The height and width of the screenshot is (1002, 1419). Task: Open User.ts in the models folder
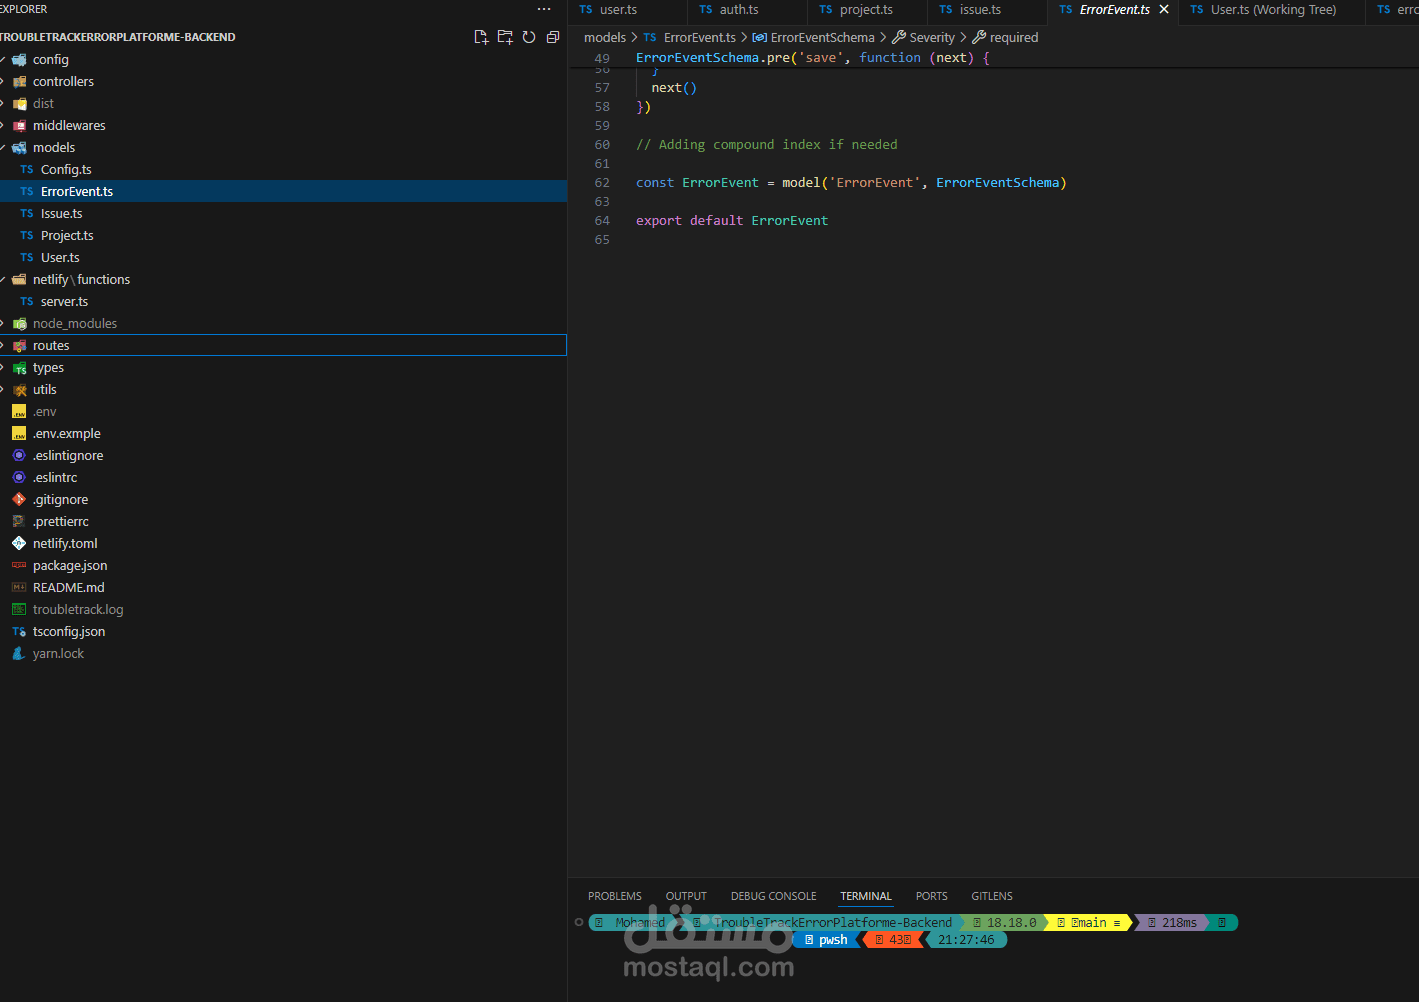click(283, 257)
